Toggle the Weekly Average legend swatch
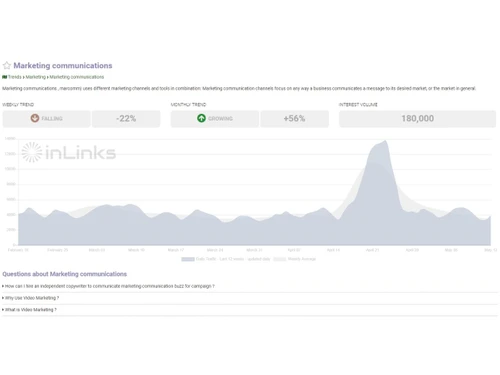 (280, 259)
